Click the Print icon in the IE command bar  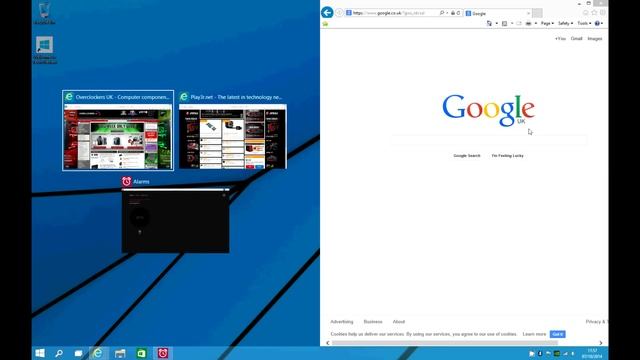click(529, 24)
